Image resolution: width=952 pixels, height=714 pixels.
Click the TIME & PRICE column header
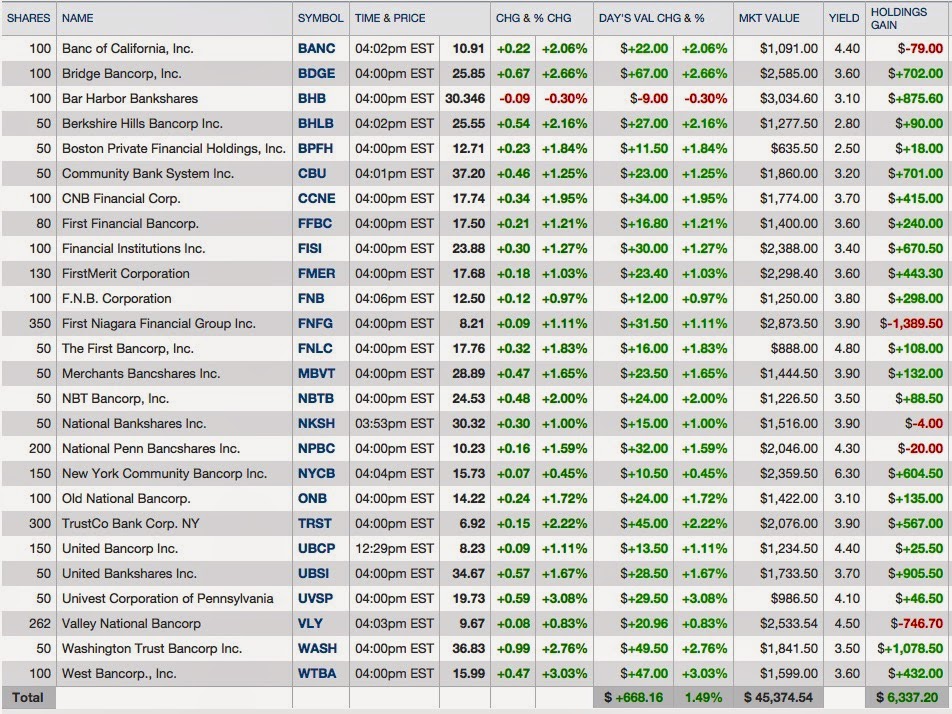[x=390, y=18]
